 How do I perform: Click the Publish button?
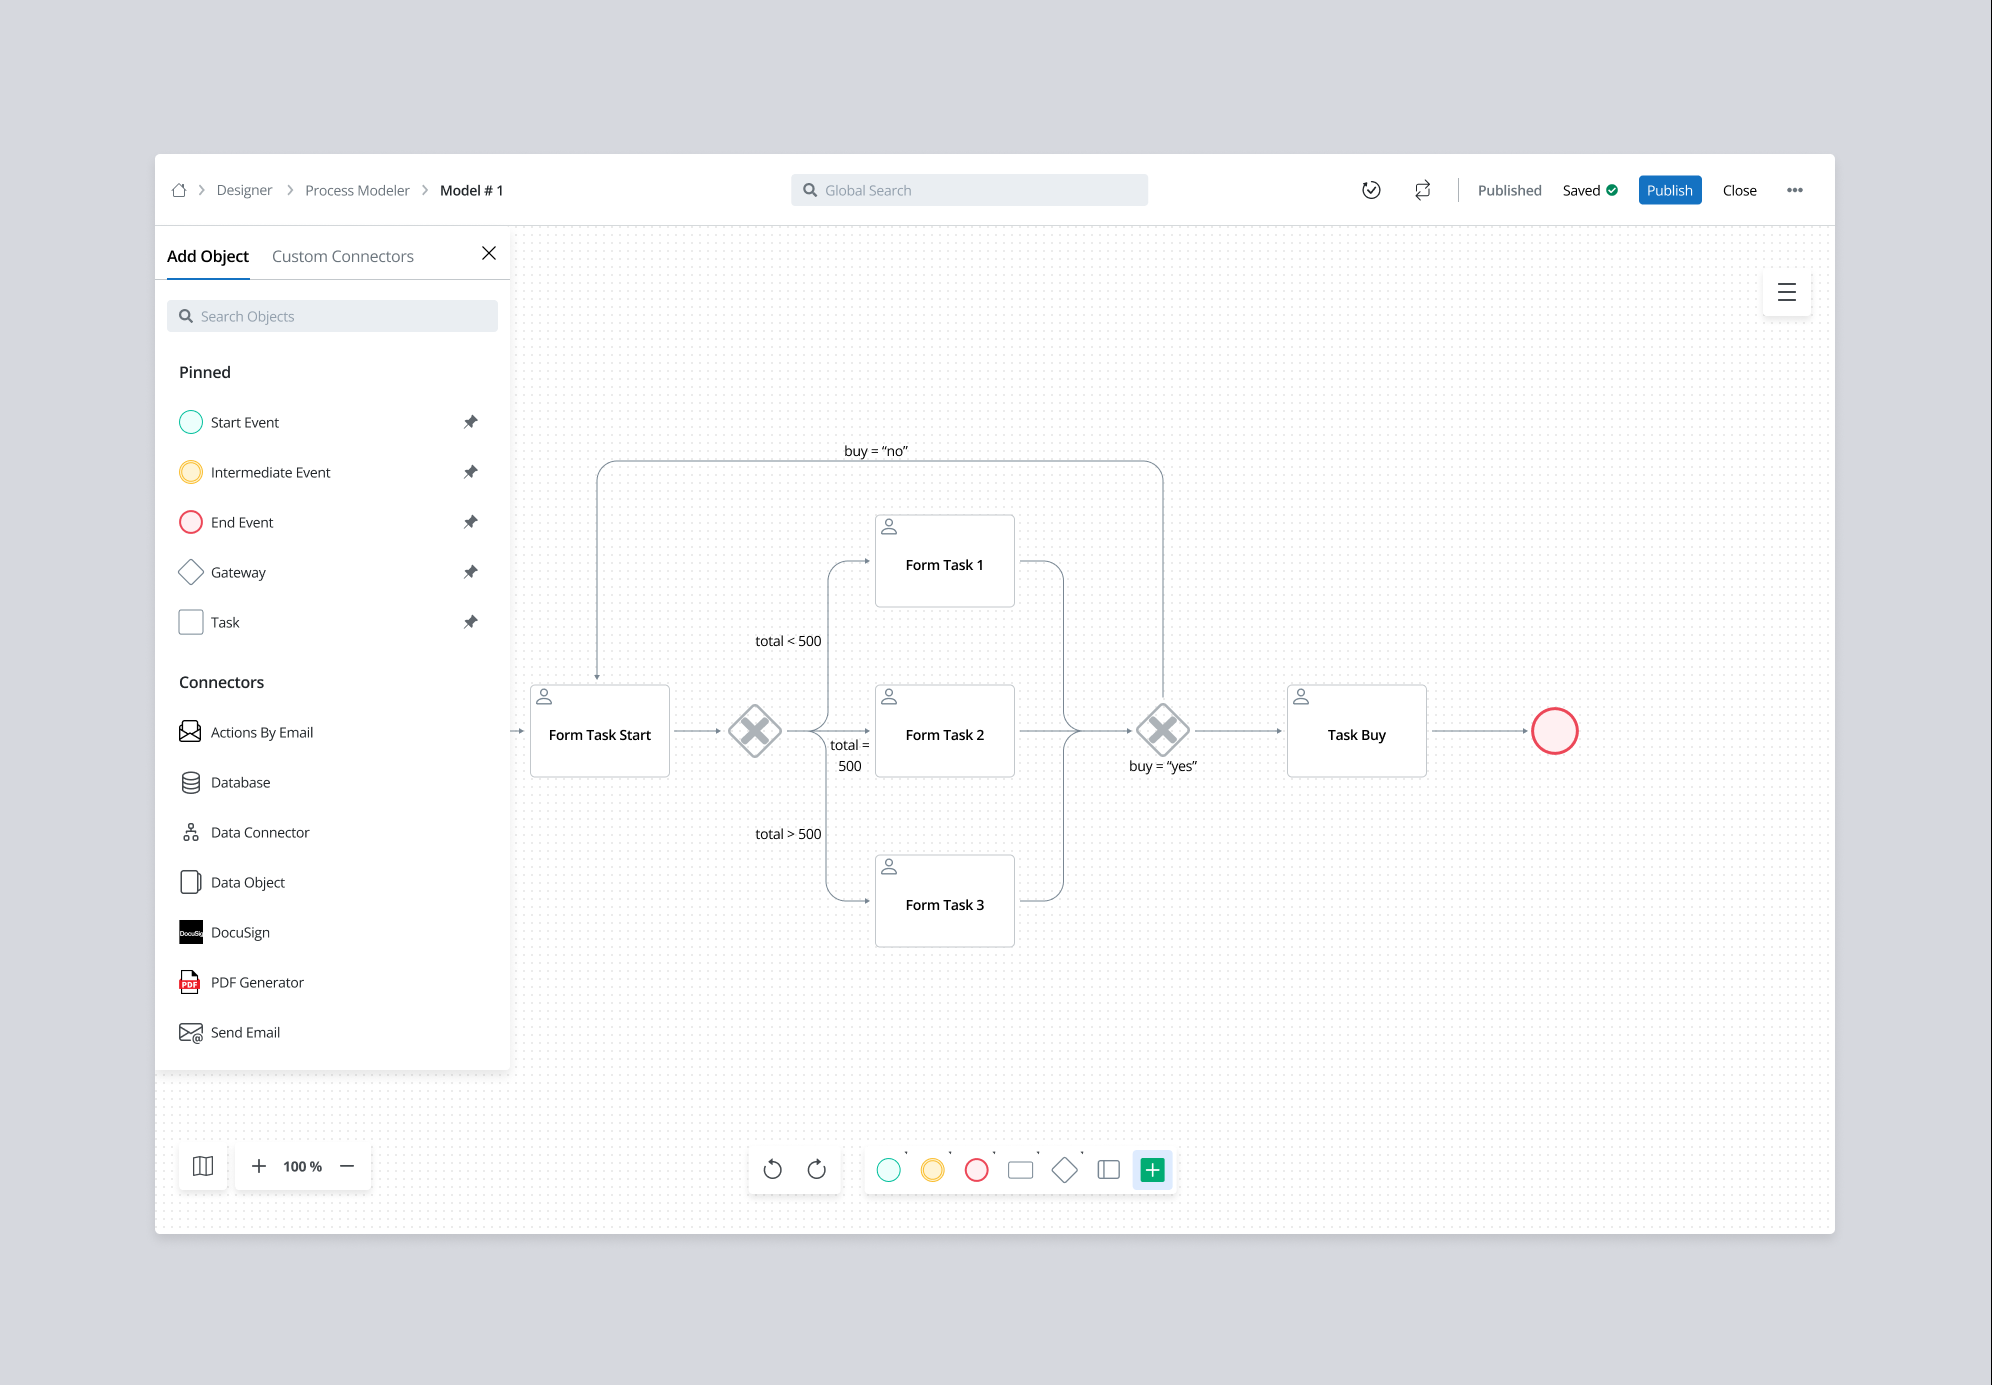click(x=1669, y=190)
